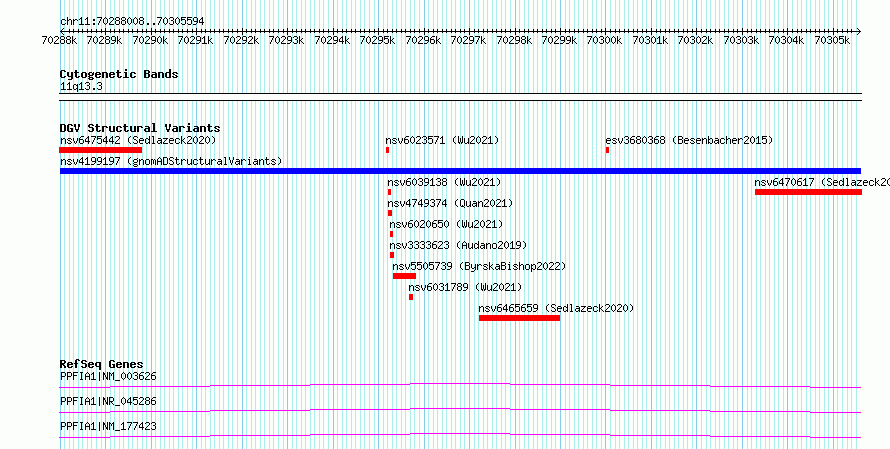Click nsv3333623 (Audano2019) label

tap(458, 245)
